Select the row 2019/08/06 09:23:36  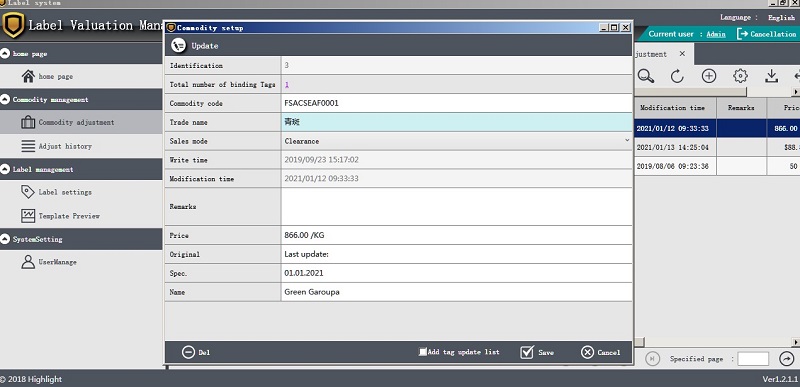tap(717, 166)
